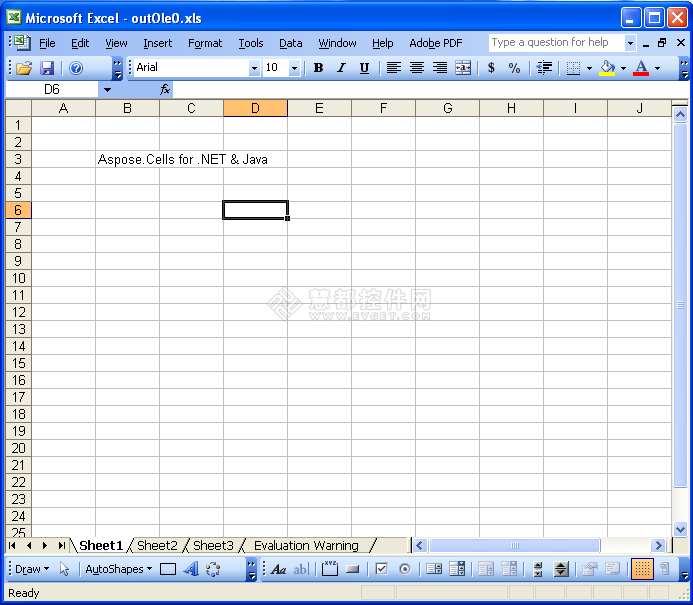Click the Draw menu button
693x605 pixels.
pos(31,569)
